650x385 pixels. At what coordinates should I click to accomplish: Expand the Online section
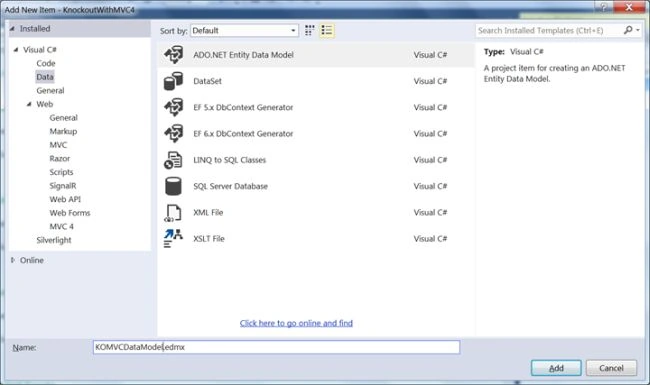13,260
